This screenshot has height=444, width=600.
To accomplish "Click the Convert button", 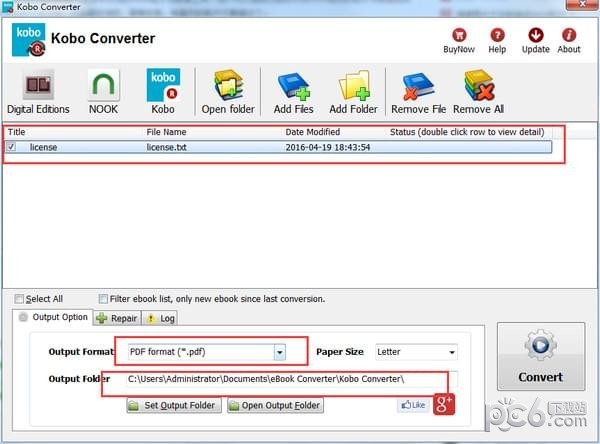I will 541,356.
